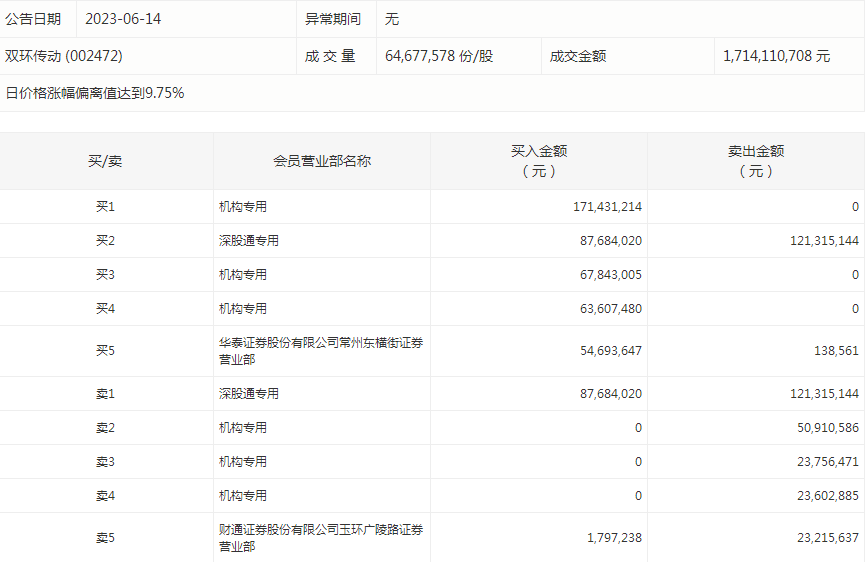
Task: Click the 成交量 value 64,677,578 份/股
Action: [x=439, y=57]
